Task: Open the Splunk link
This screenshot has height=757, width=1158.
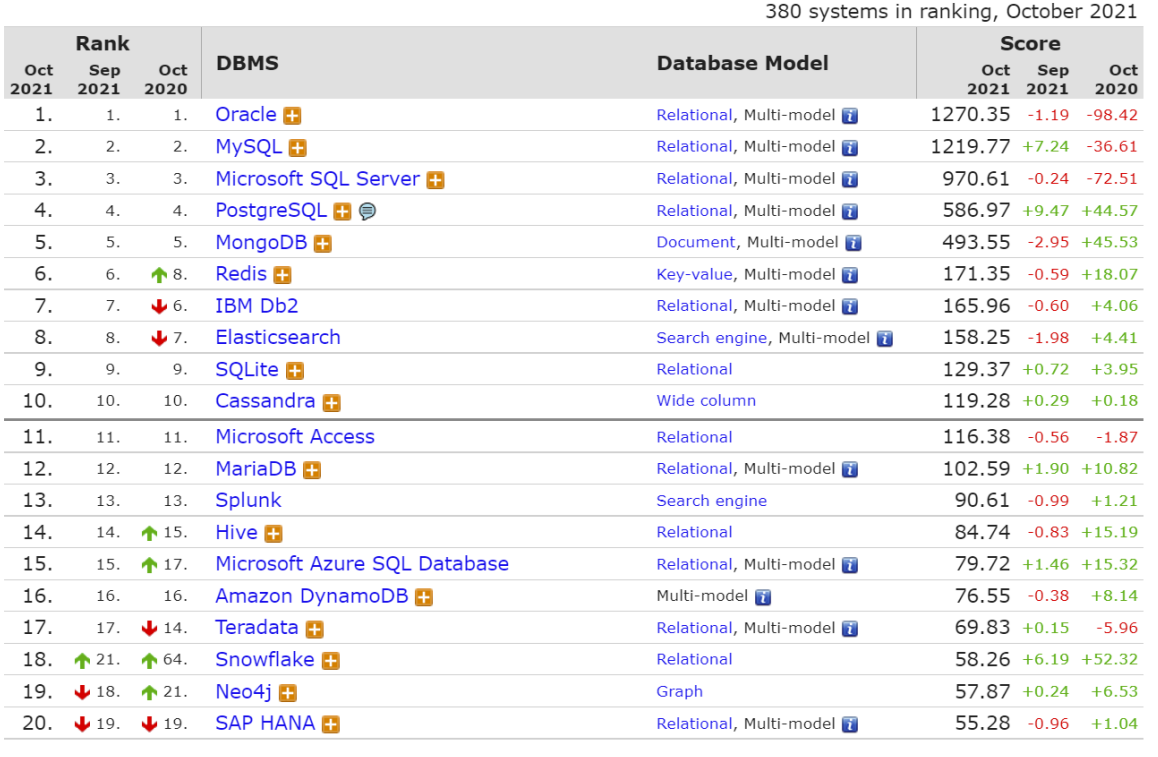Action: pos(248,501)
